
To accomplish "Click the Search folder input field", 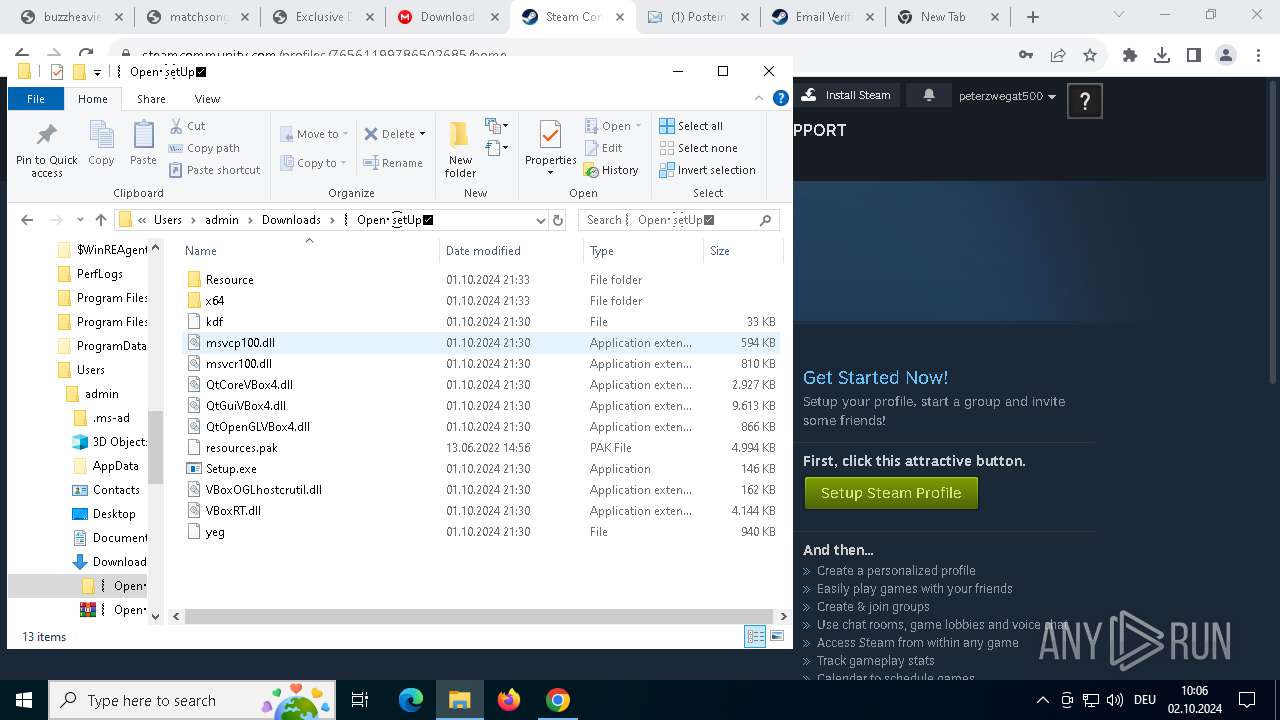I will (678, 220).
